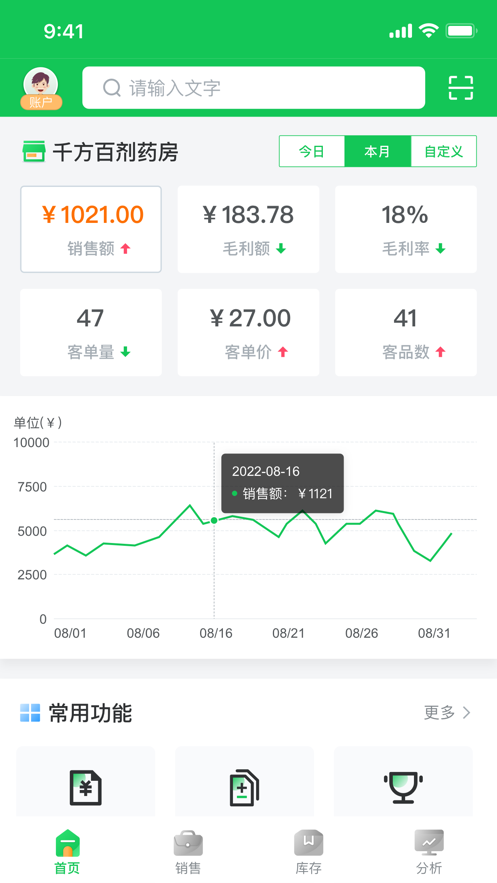Tap the 10000 y-axis label
Image resolution: width=497 pixels, height=883 pixels.
(x=32, y=443)
